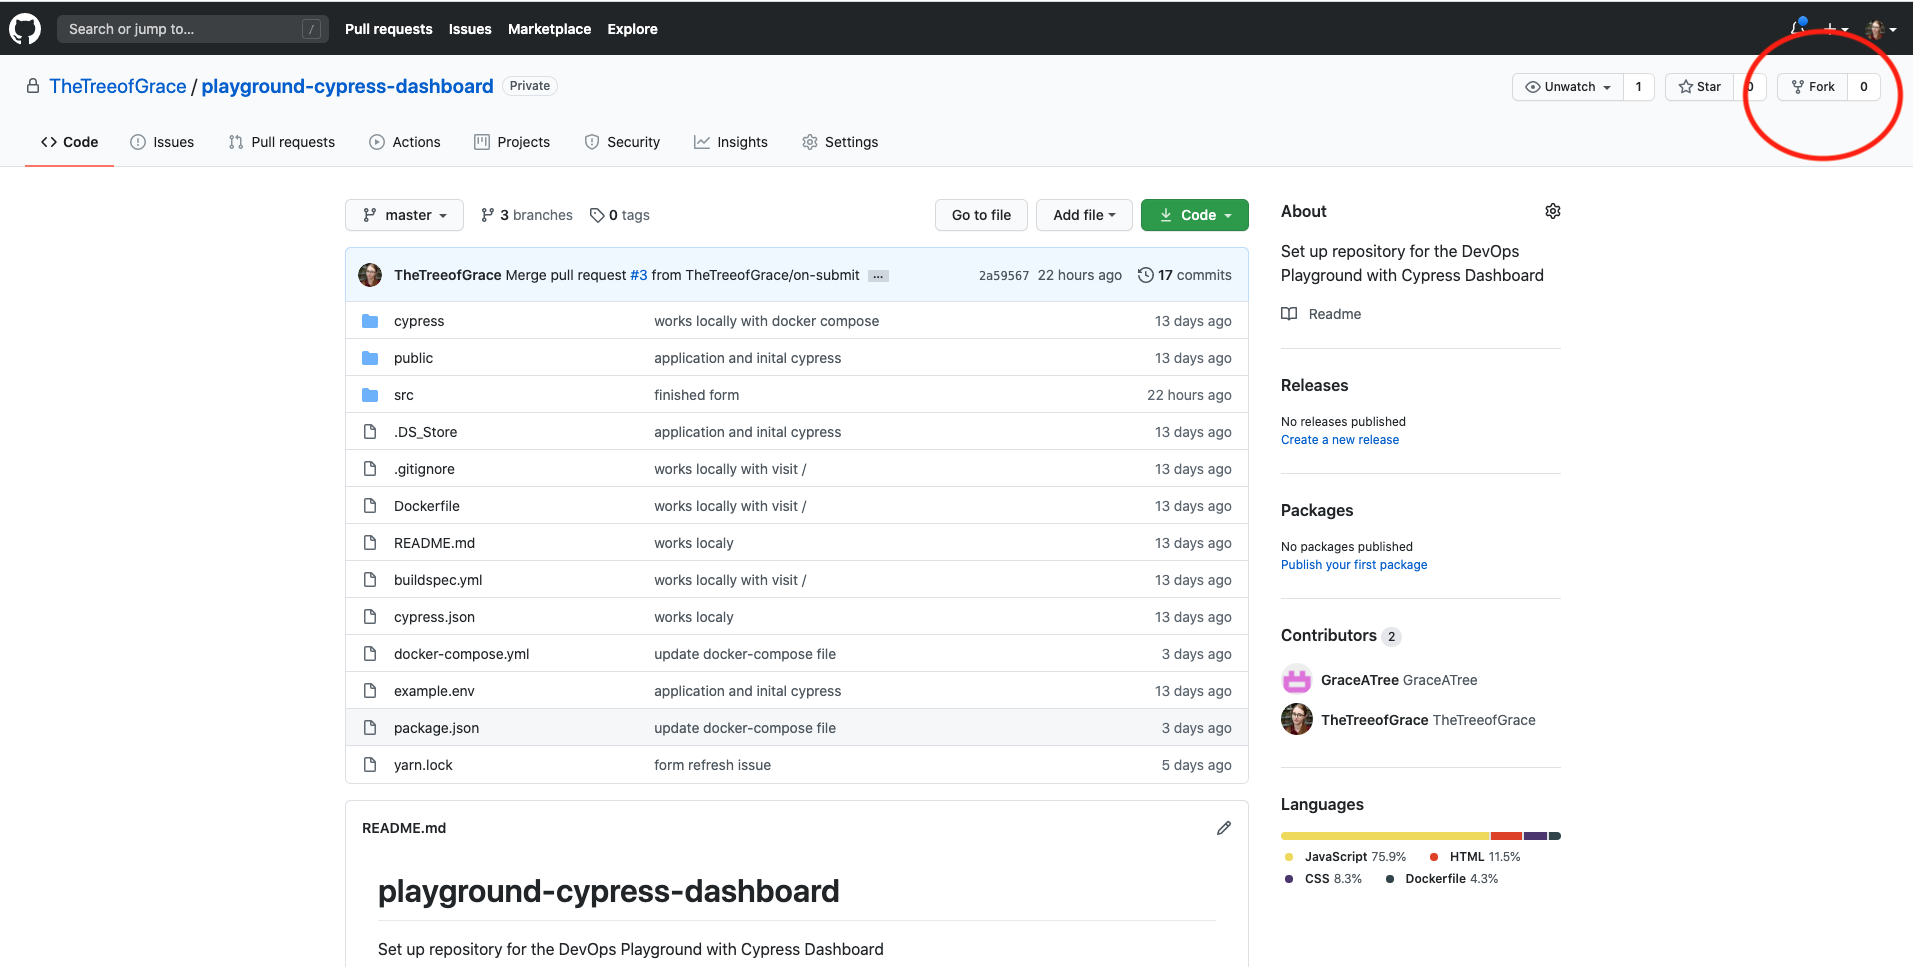View the 0 tags list
Screen dimensions: 1913x967
point(620,215)
